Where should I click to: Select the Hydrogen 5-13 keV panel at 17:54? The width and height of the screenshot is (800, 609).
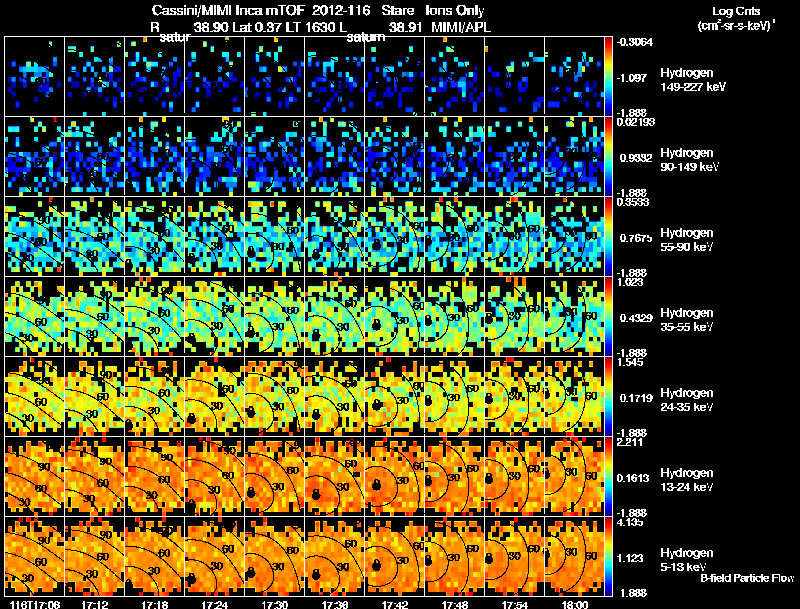[514, 556]
